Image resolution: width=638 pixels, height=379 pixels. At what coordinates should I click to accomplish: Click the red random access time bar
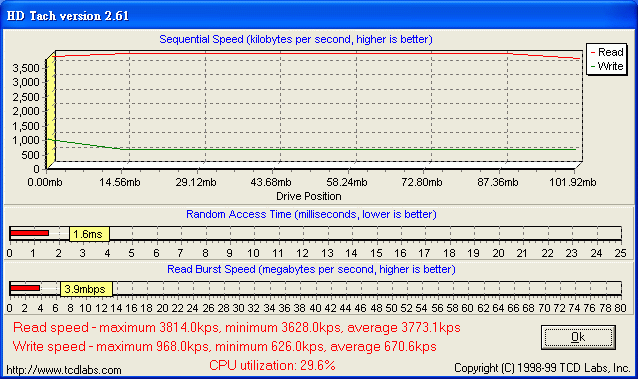pos(29,233)
